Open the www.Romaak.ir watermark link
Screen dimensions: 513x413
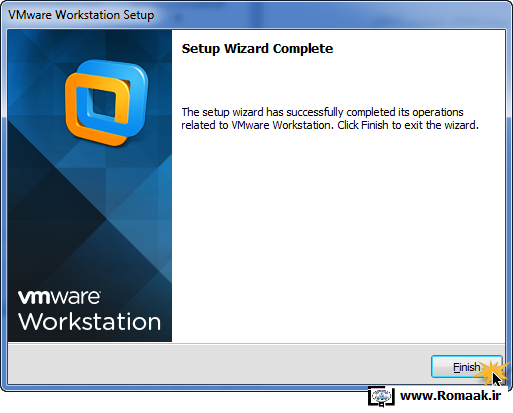(x=451, y=396)
